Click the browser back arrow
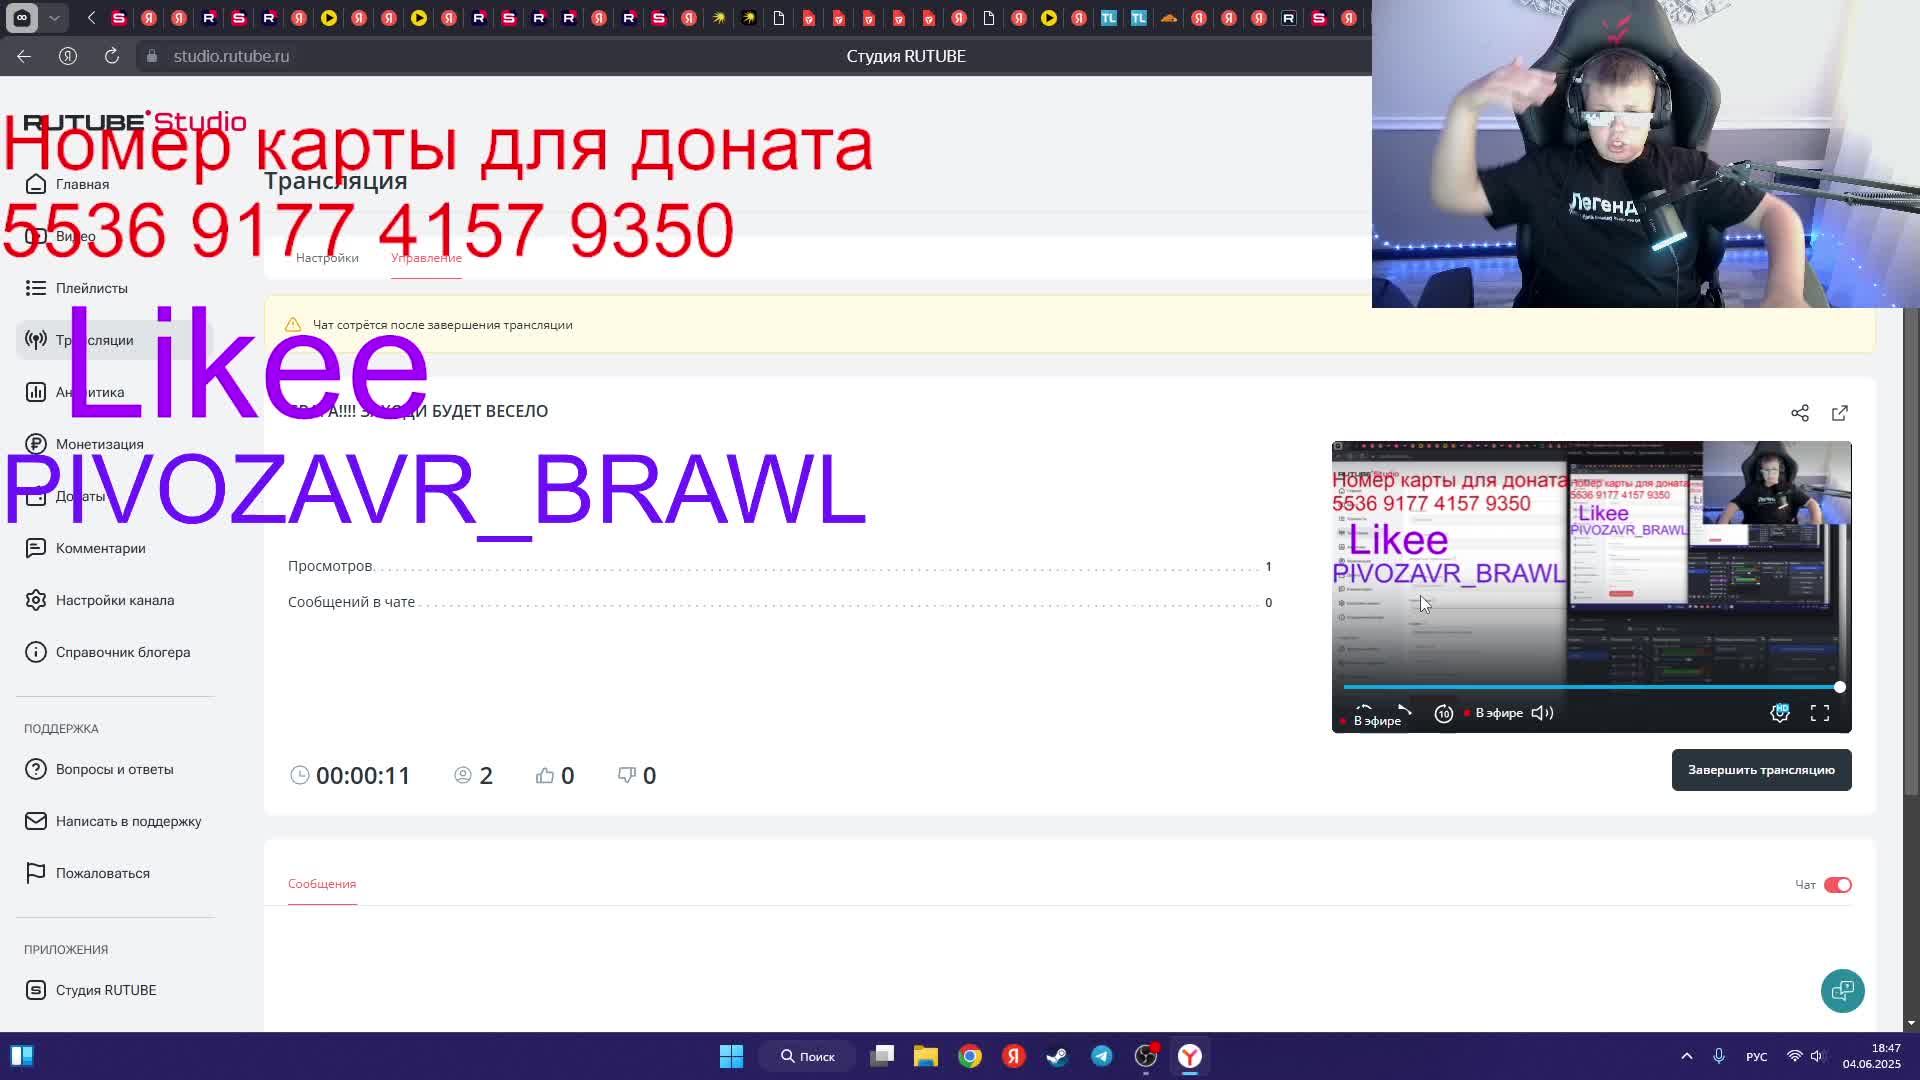Viewport: 1920px width, 1080px height. [24, 56]
